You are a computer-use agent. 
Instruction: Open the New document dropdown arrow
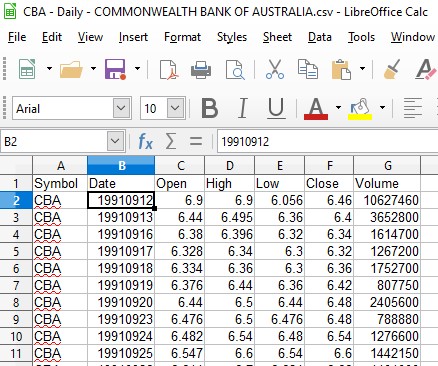coord(49,69)
